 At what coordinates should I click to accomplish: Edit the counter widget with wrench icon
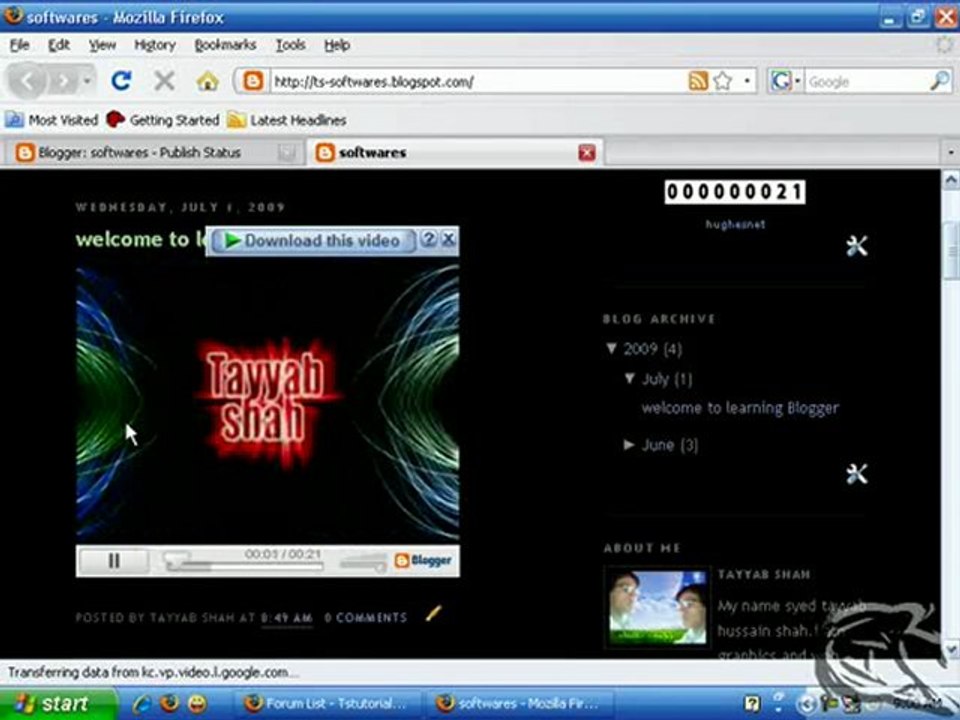point(856,246)
